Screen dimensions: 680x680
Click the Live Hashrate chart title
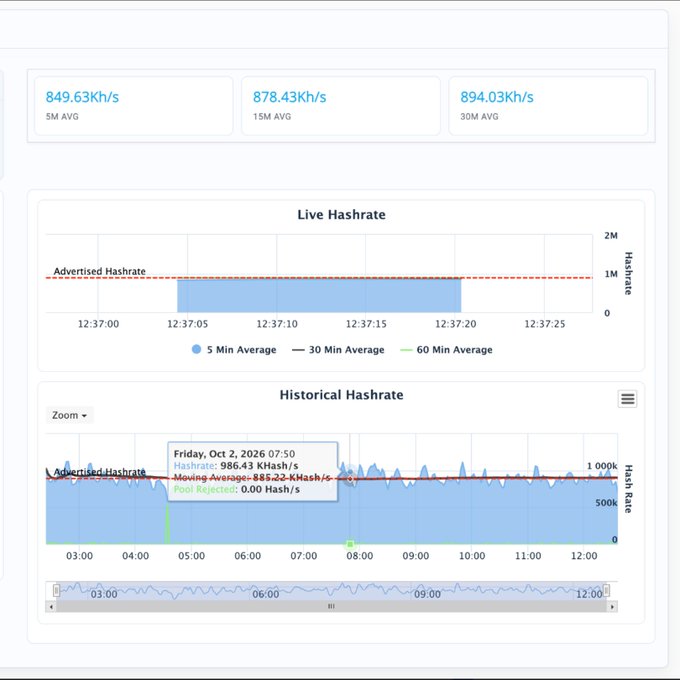341,215
